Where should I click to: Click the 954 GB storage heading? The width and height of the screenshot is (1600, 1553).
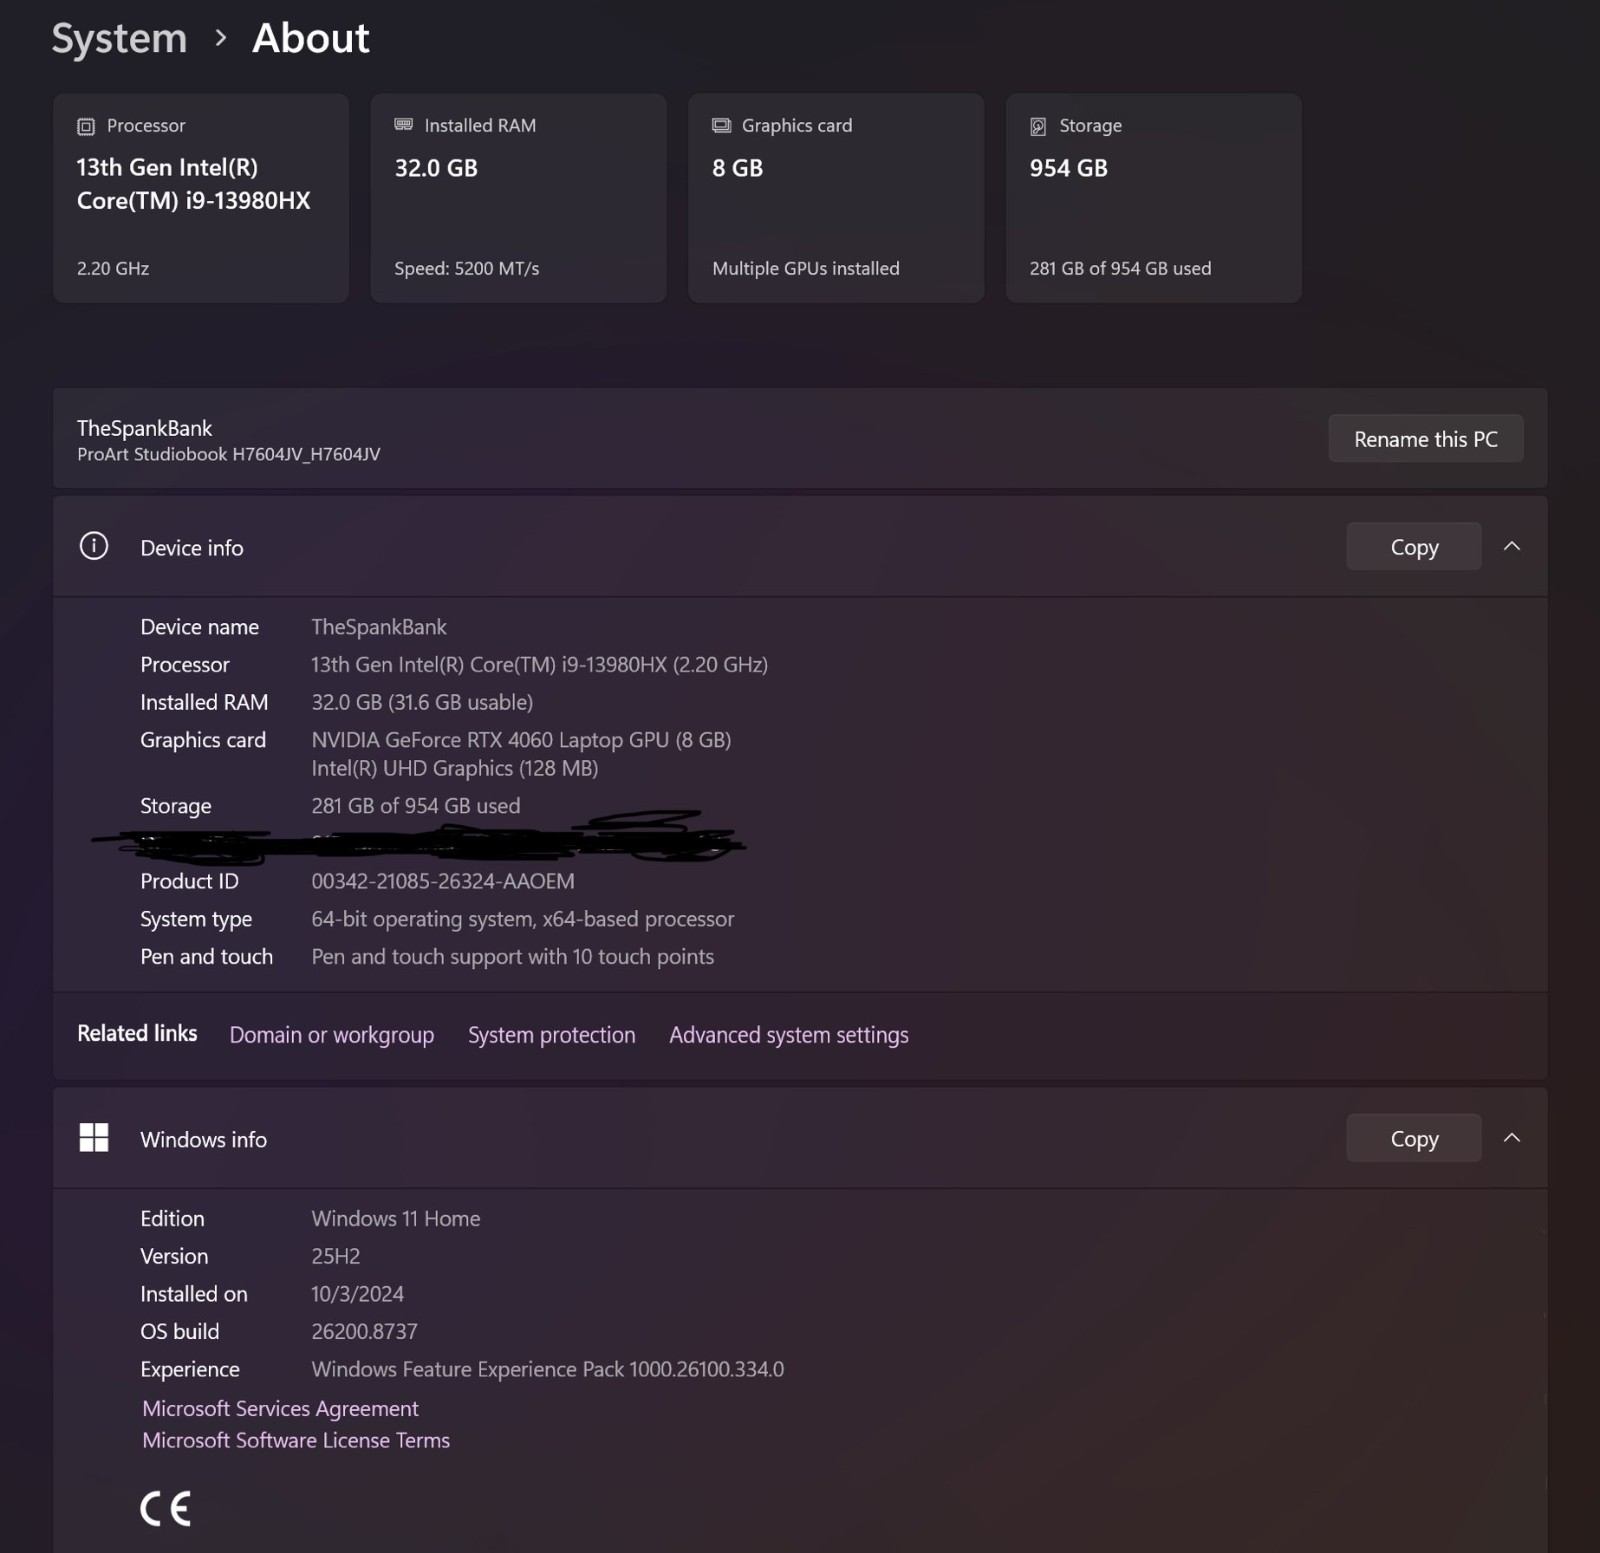click(x=1069, y=168)
